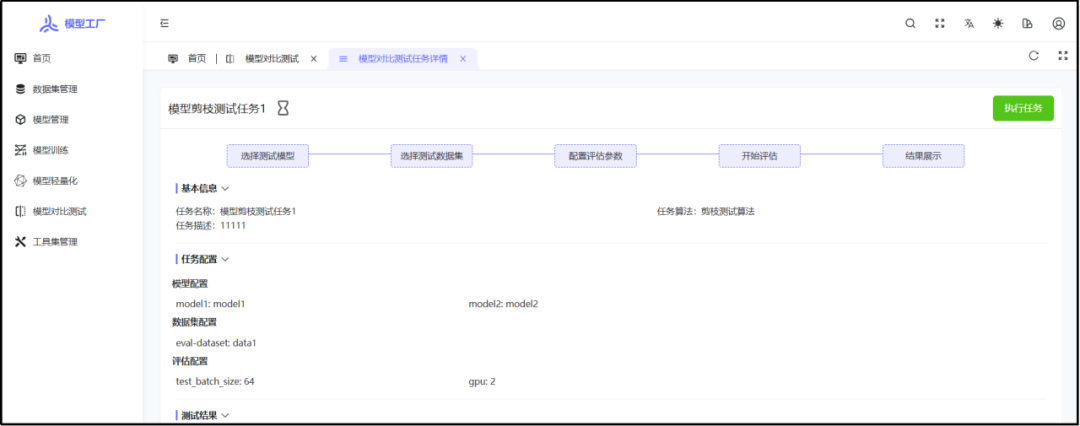
Task: Toggle light/dark theme sun icon
Action: (998, 24)
